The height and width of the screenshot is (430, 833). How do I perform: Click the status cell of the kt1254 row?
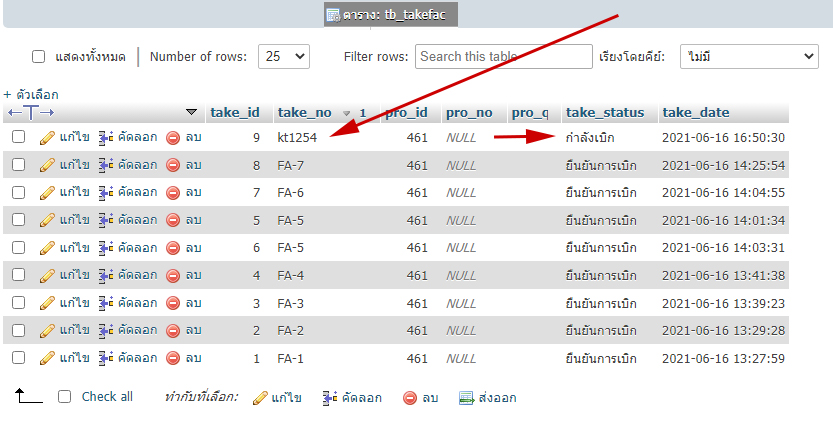point(590,138)
